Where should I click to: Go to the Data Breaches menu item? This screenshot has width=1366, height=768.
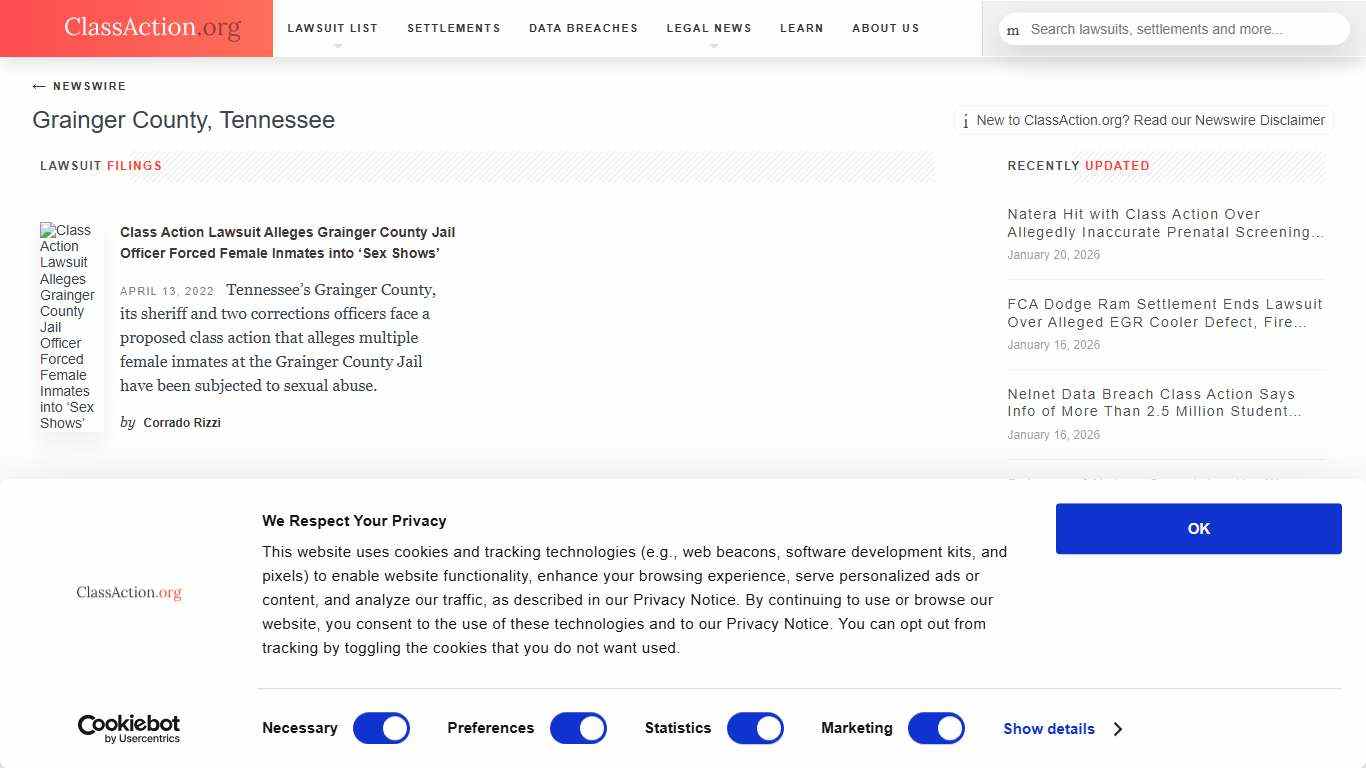click(583, 28)
